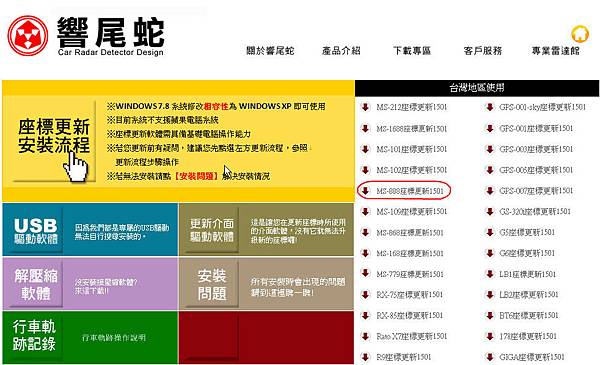Click the red 【安裝問題】 link in instructions
Image resolution: width=600 pixels, height=365 pixels.
(x=196, y=176)
